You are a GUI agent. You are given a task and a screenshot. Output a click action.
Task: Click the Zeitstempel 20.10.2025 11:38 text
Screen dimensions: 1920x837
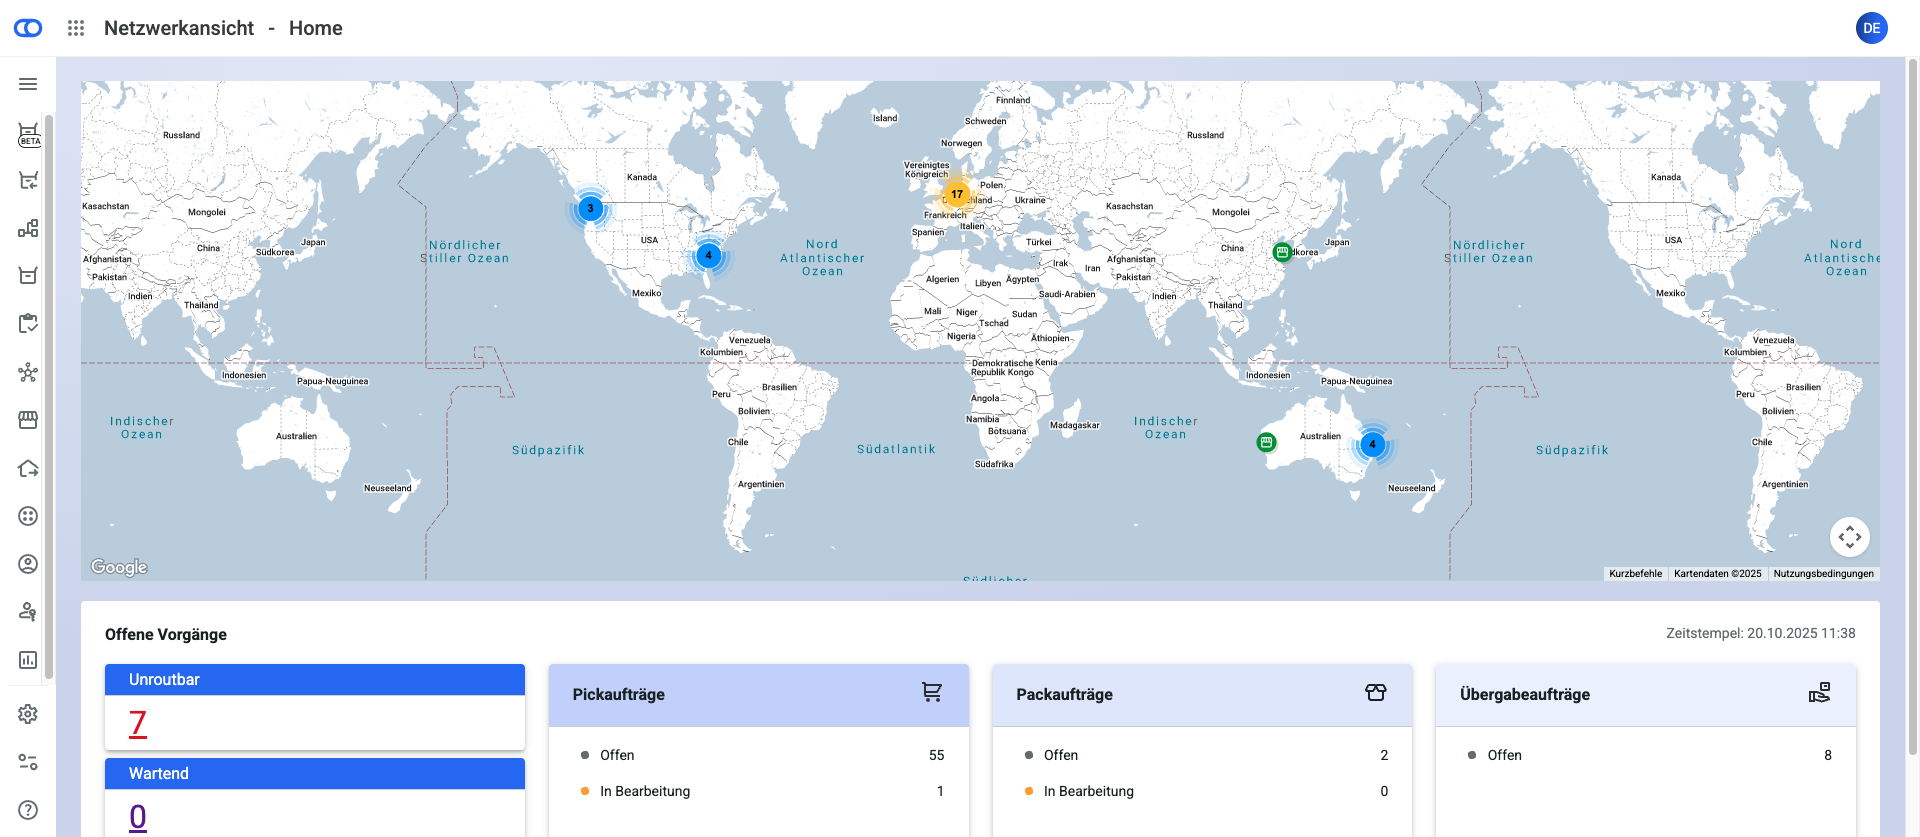coord(1761,633)
